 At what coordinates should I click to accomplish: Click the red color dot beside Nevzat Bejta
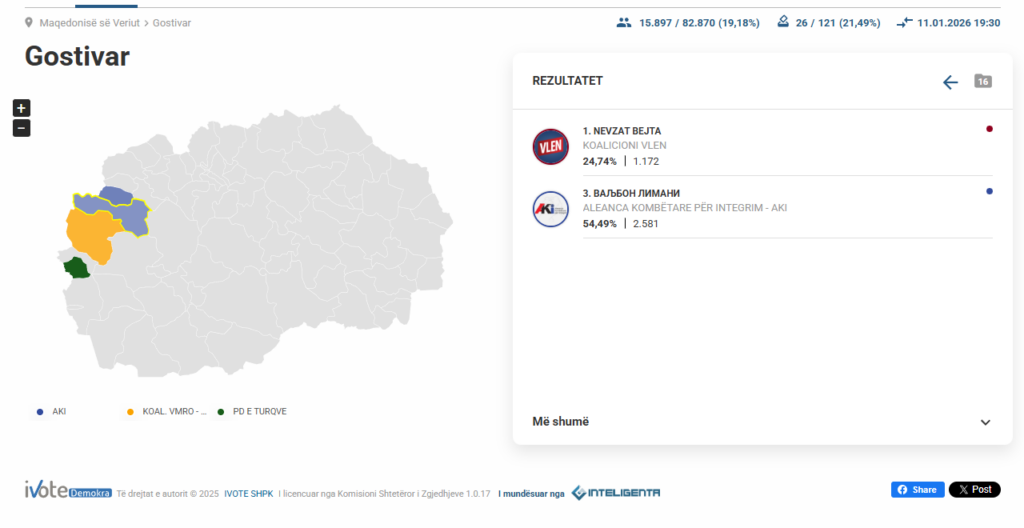pos(989,129)
